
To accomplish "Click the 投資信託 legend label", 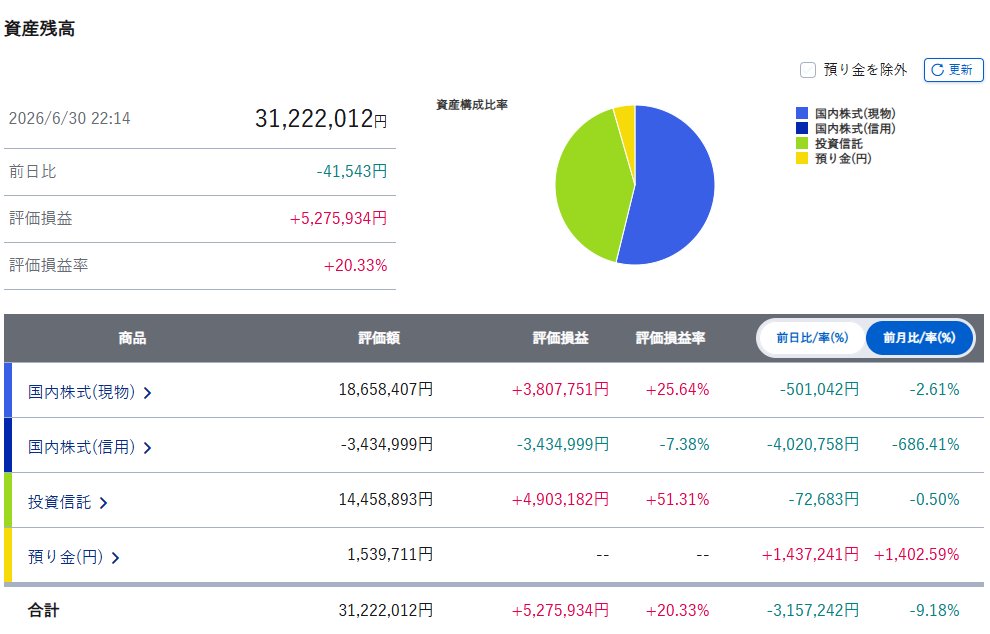I will coord(838,143).
